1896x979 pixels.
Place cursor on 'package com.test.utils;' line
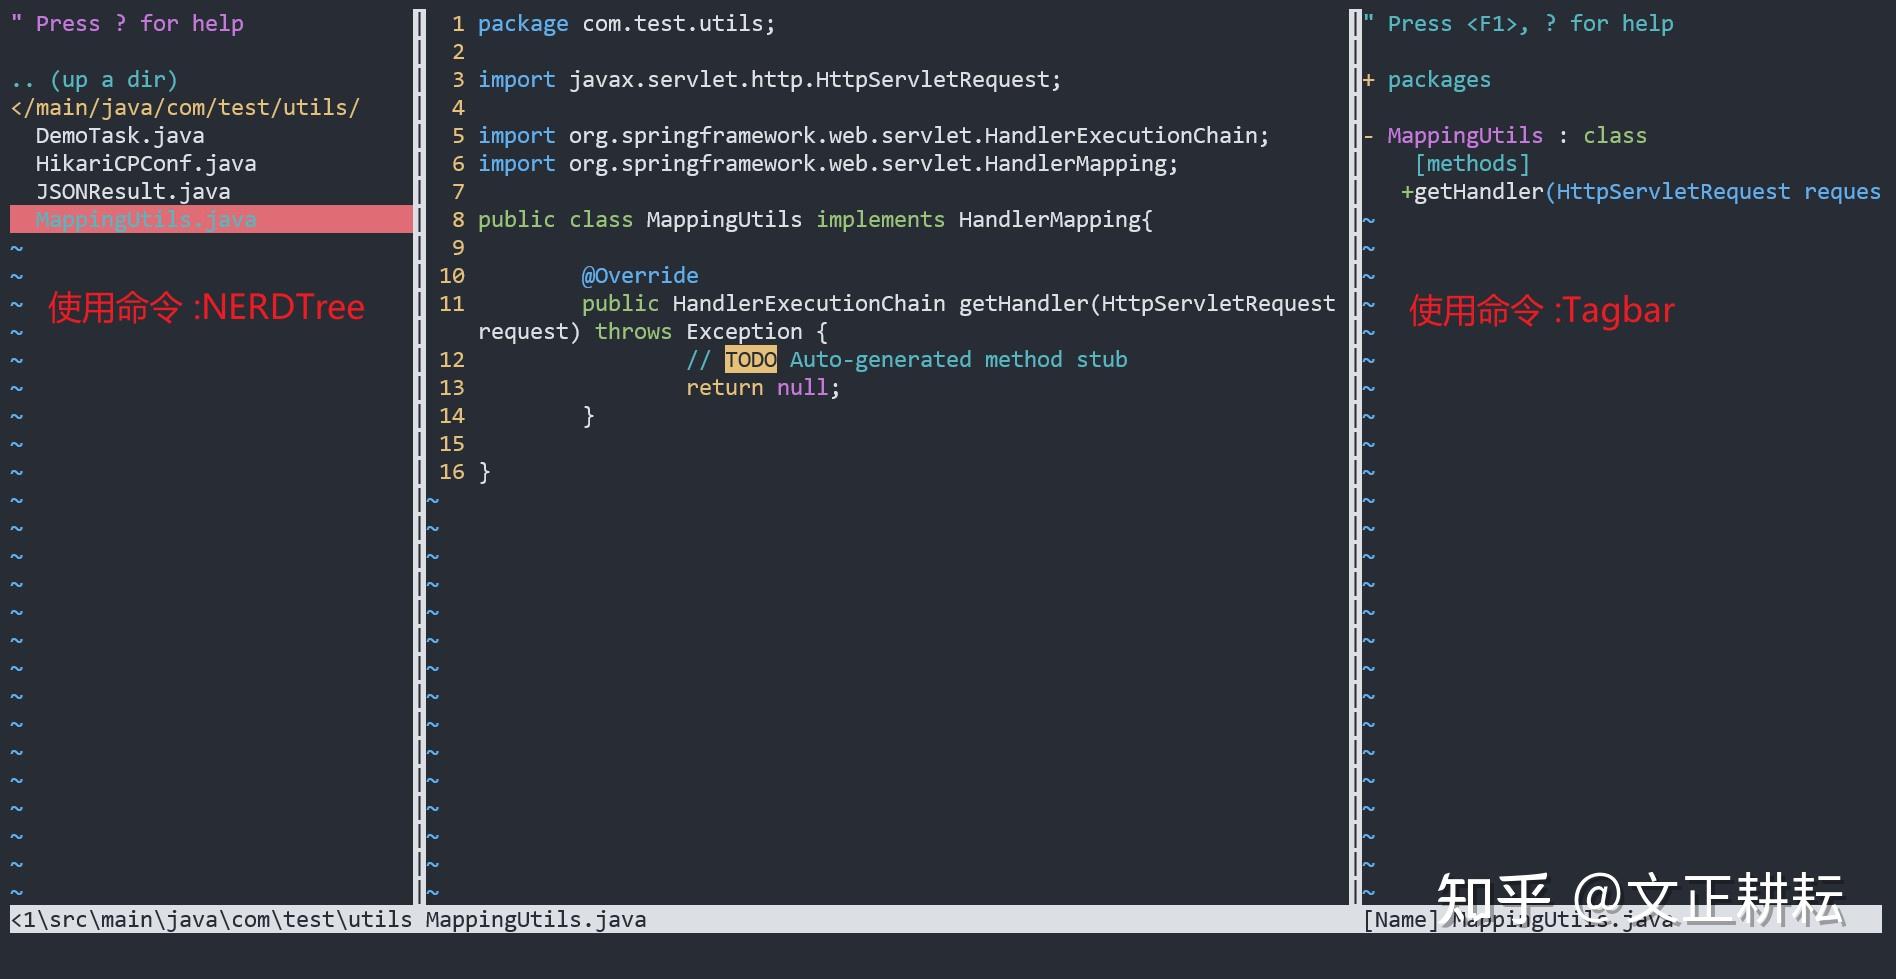click(626, 23)
